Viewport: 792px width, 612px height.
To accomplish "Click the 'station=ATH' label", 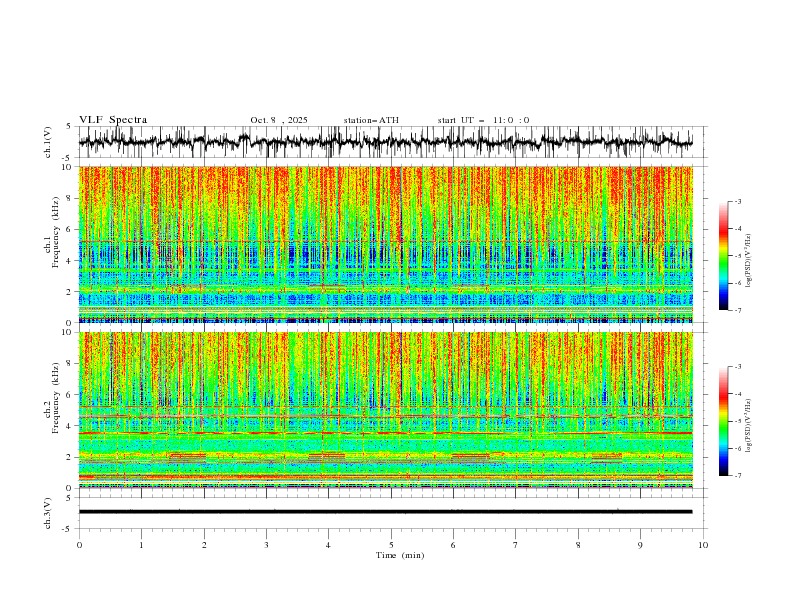I will pos(371,120).
